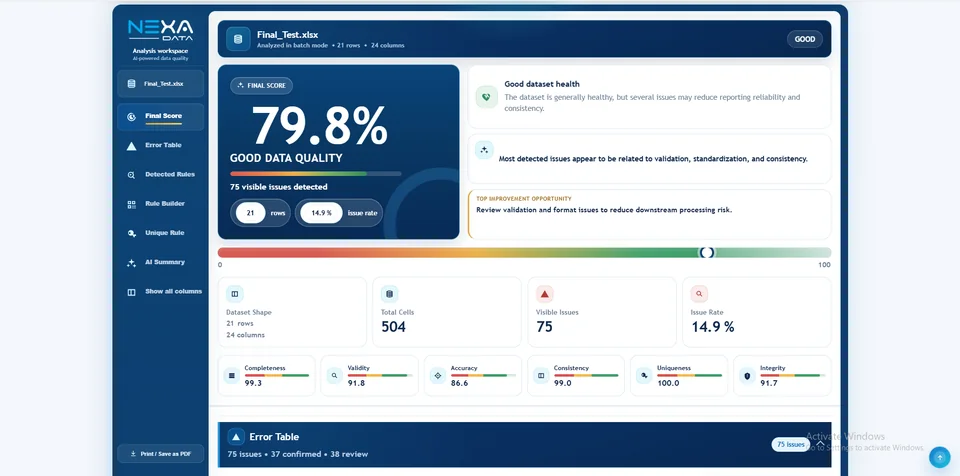Screen dimensions: 960x476
Task: Click the Completeness metric icon
Action: [x=231, y=376]
